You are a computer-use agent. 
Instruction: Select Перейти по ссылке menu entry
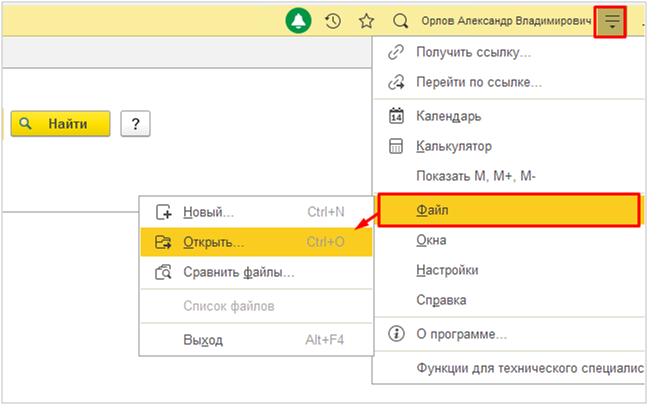(478, 82)
